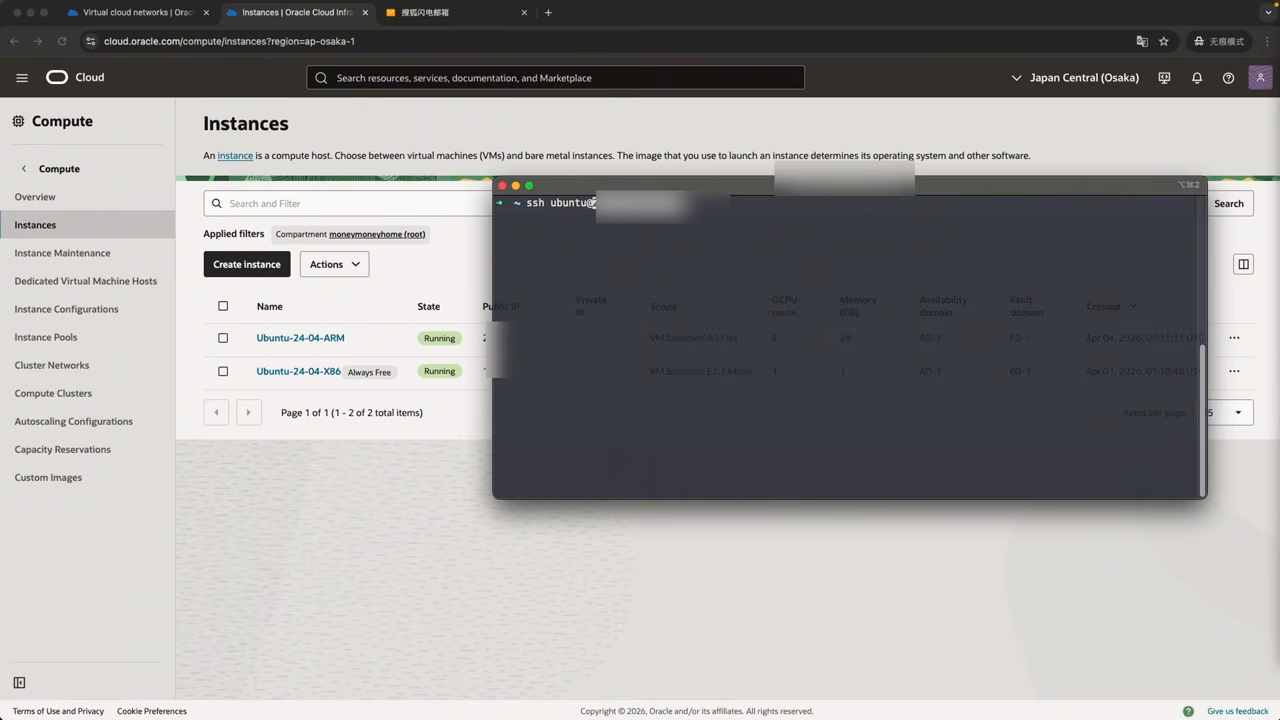Open Dedicated Virtual Machine Hosts
The width and height of the screenshot is (1280, 720).
click(87, 281)
